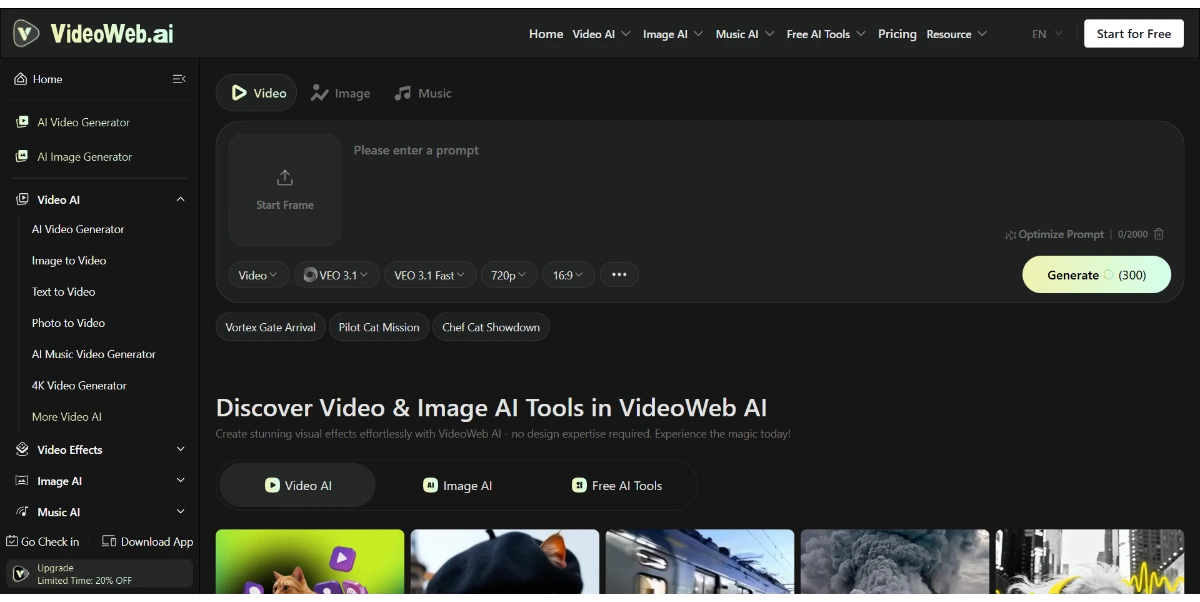1200x602 pixels.
Task: Open the VEO 3.1 Fast variant dropdown
Action: pyautogui.click(x=430, y=275)
